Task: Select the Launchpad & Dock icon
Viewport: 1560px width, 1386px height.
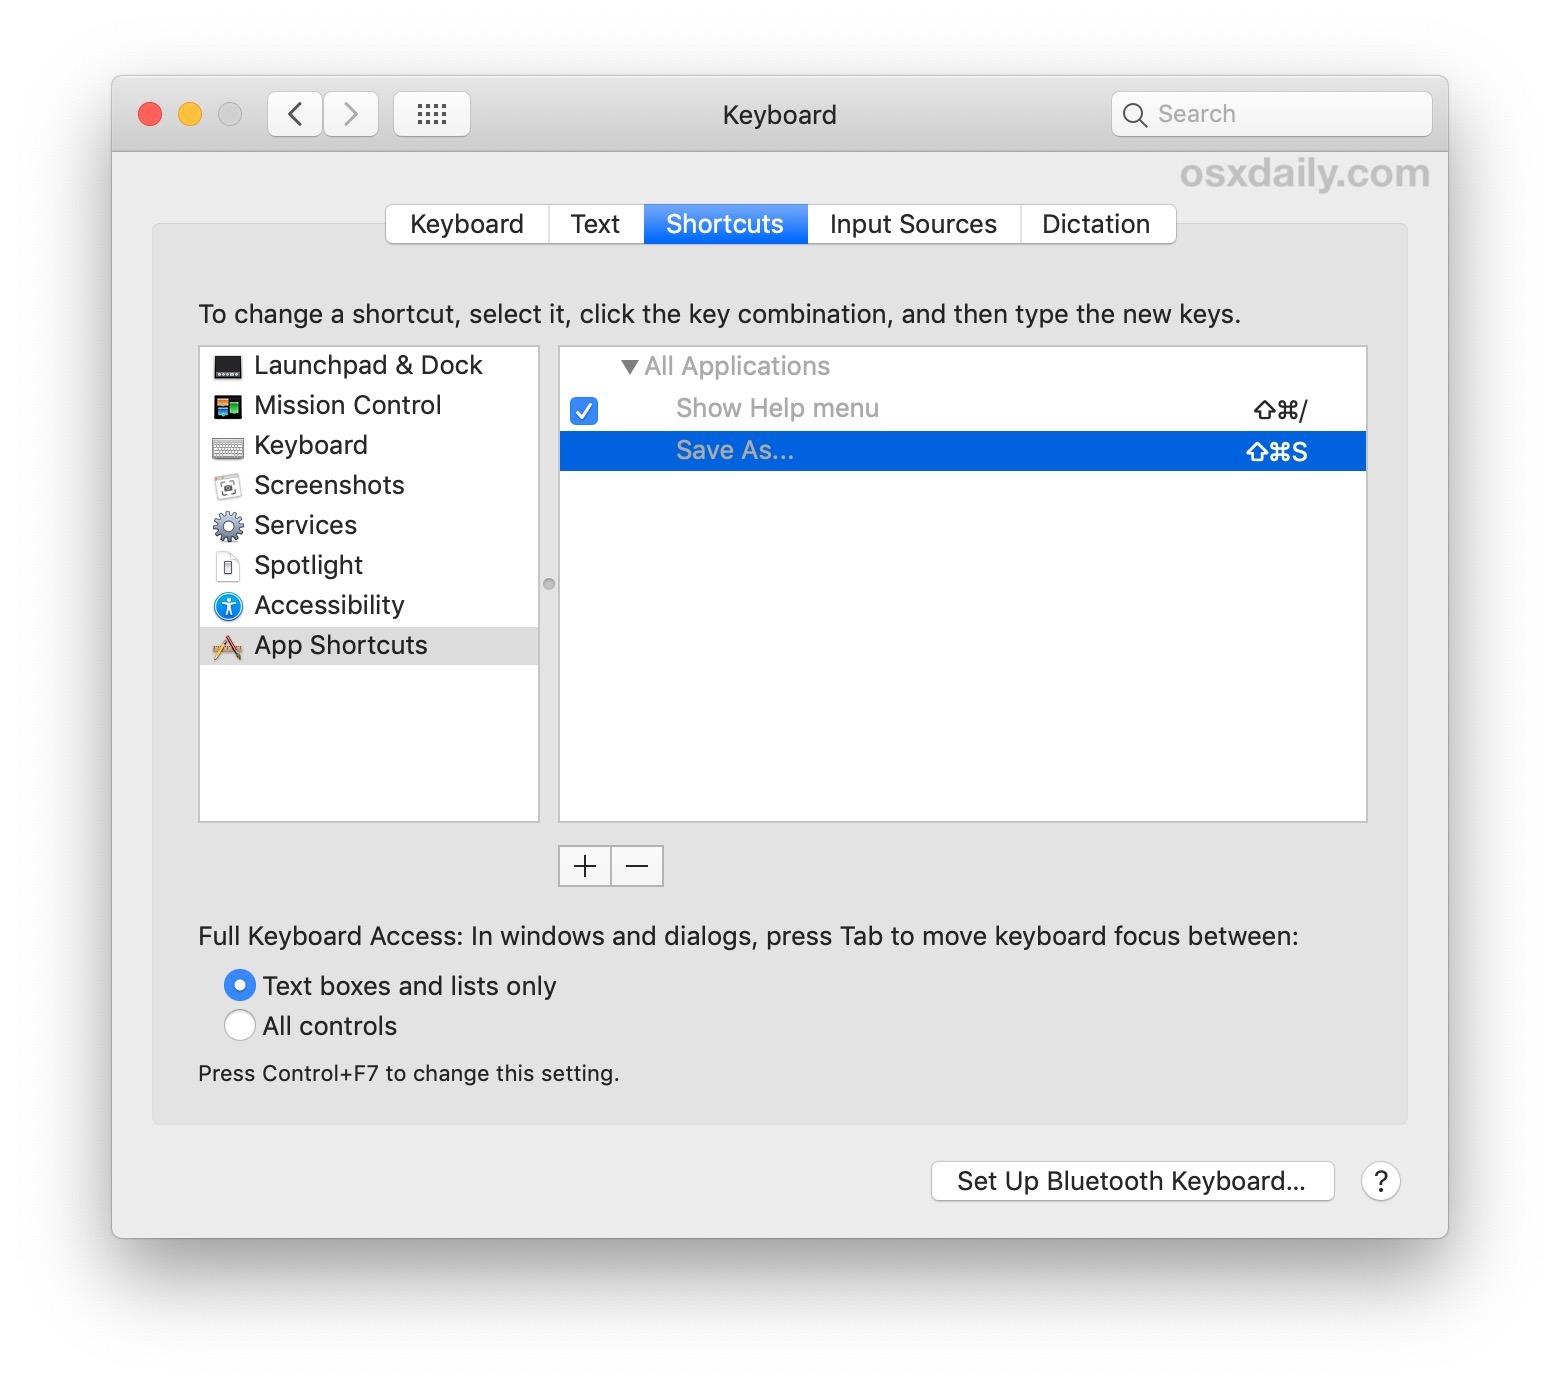Action: click(228, 366)
